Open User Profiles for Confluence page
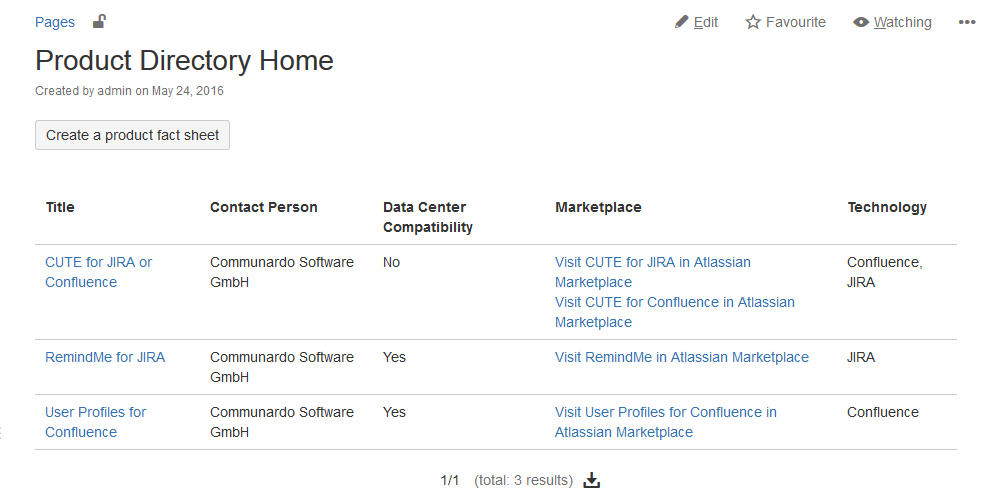The width and height of the screenshot is (995, 504). [95, 422]
